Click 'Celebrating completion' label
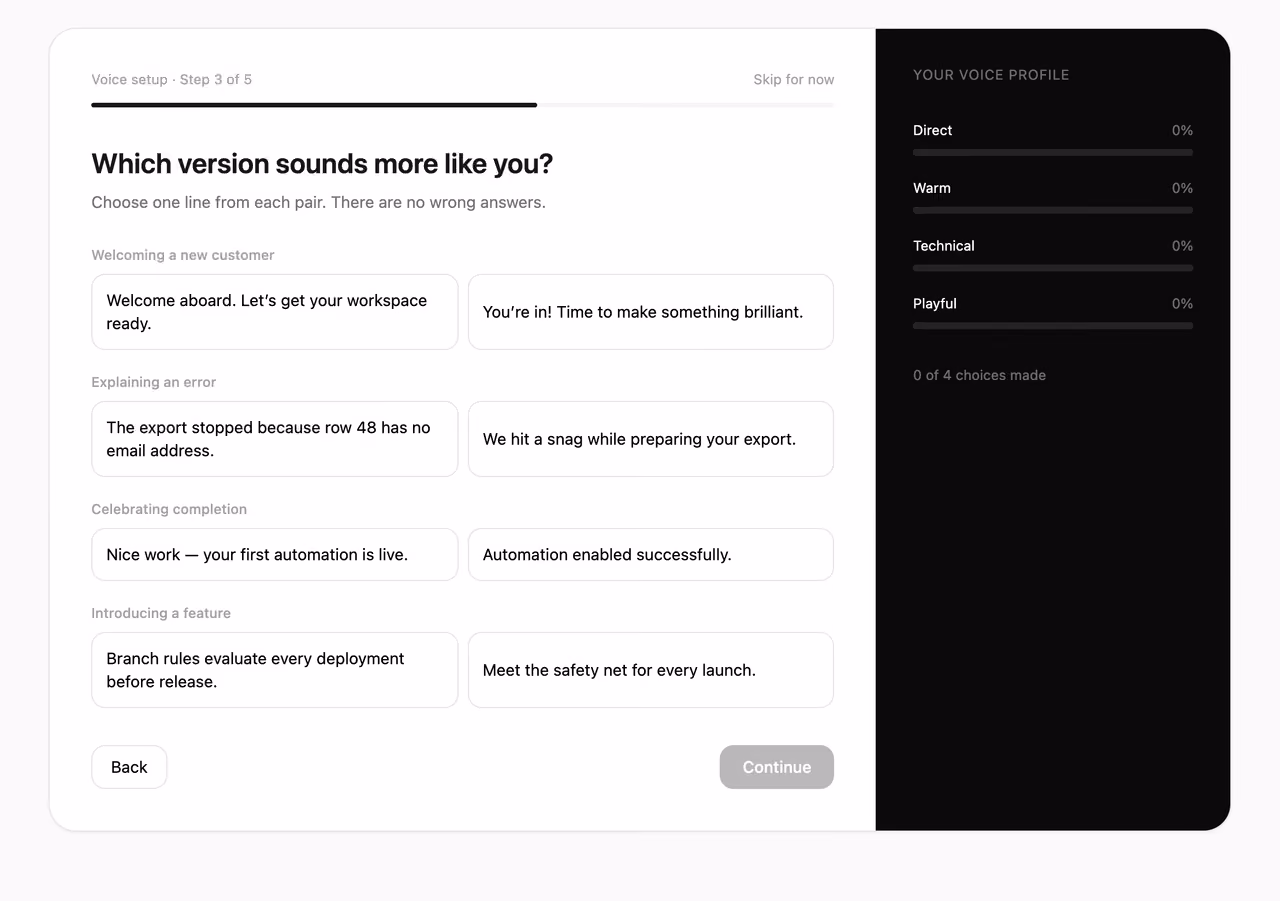This screenshot has width=1280, height=901. click(169, 509)
